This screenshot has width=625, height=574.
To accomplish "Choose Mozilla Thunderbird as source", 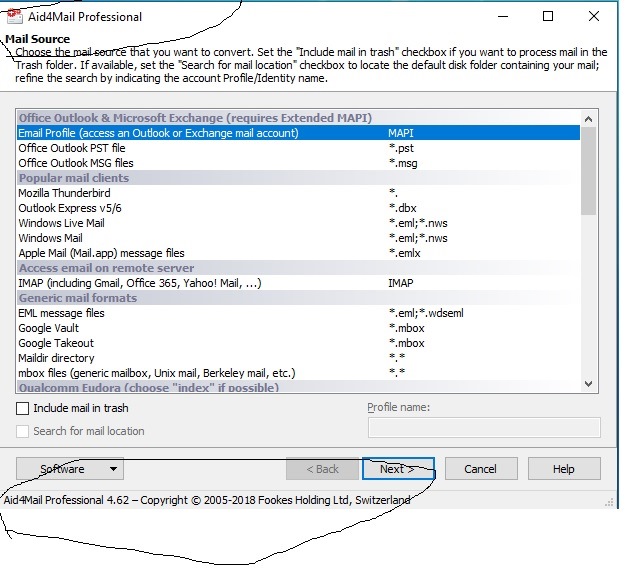I will tap(298, 193).
